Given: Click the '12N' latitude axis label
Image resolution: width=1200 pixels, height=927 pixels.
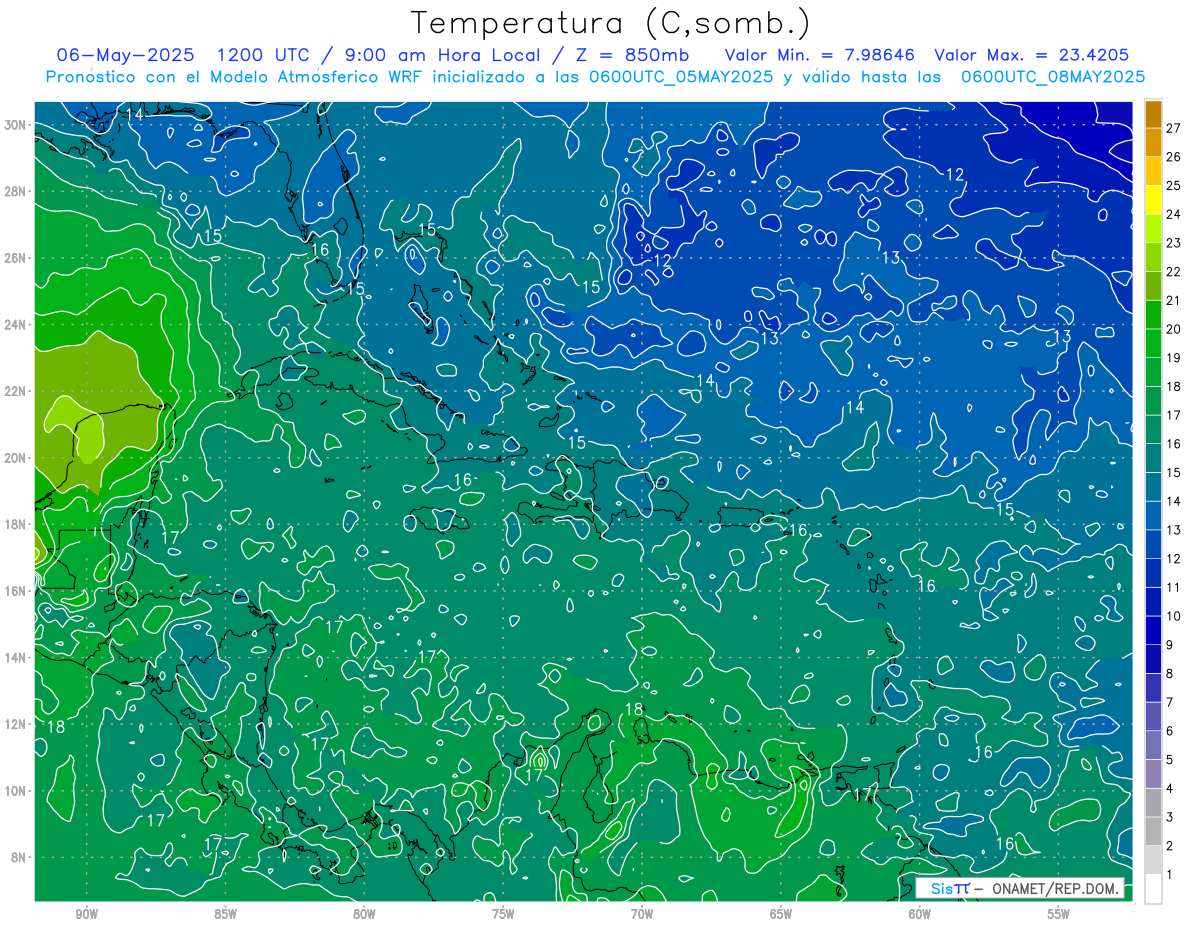Looking at the screenshot, I should pos(15,724).
